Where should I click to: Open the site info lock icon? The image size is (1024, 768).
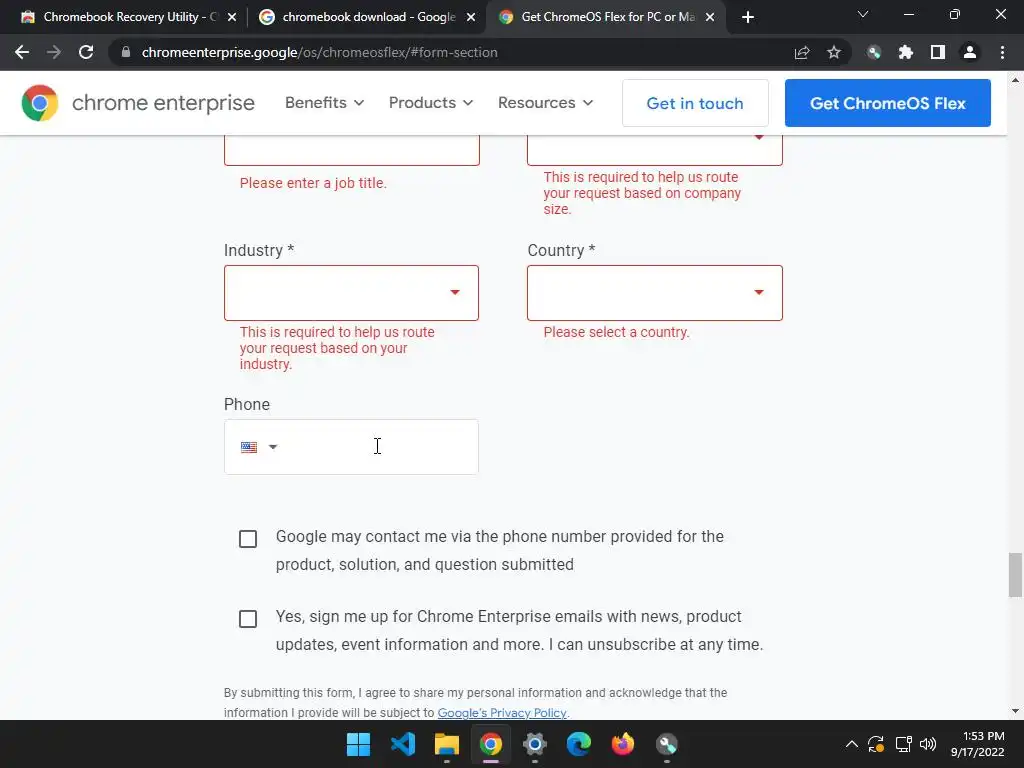(x=126, y=52)
